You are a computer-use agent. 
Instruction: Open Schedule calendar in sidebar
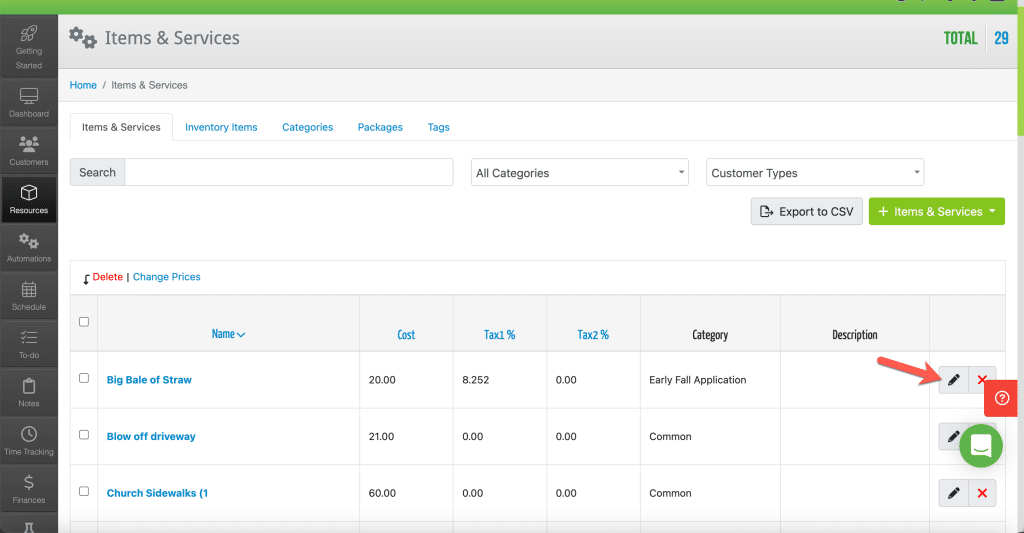point(29,296)
